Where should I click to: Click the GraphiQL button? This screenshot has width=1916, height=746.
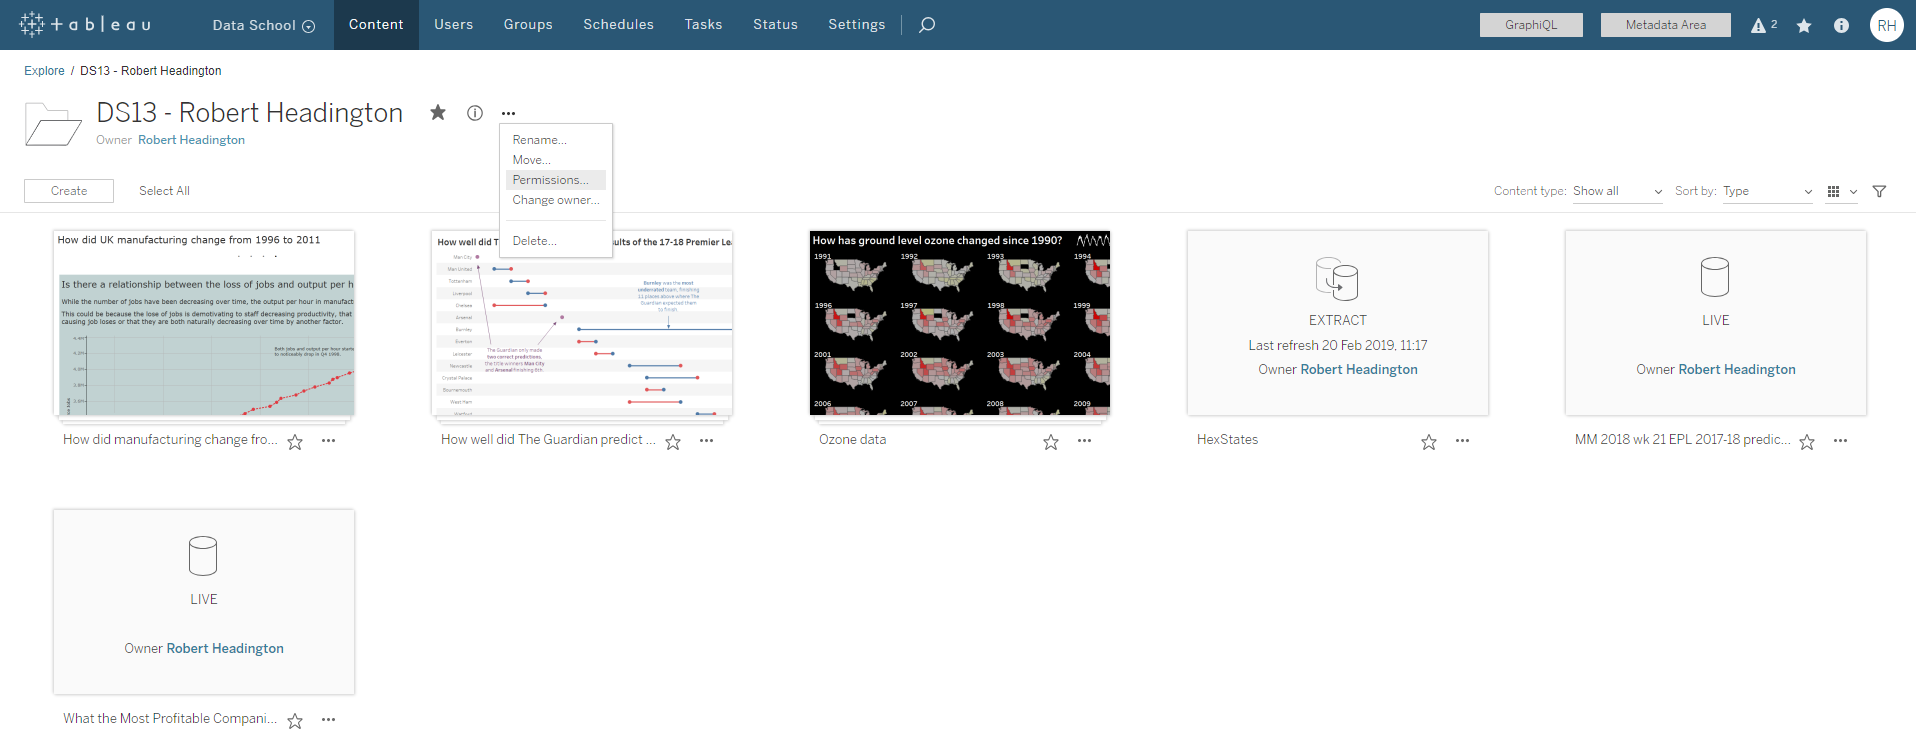(1531, 25)
